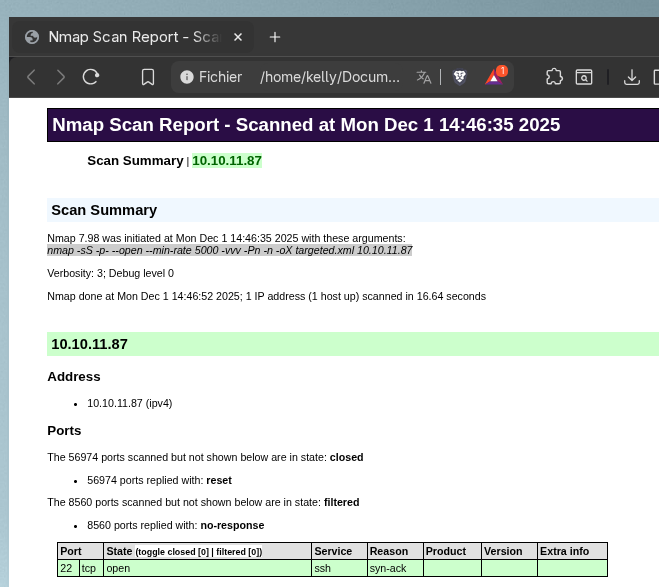
Task: Open a new tab with plus button
Action: tap(275, 37)
